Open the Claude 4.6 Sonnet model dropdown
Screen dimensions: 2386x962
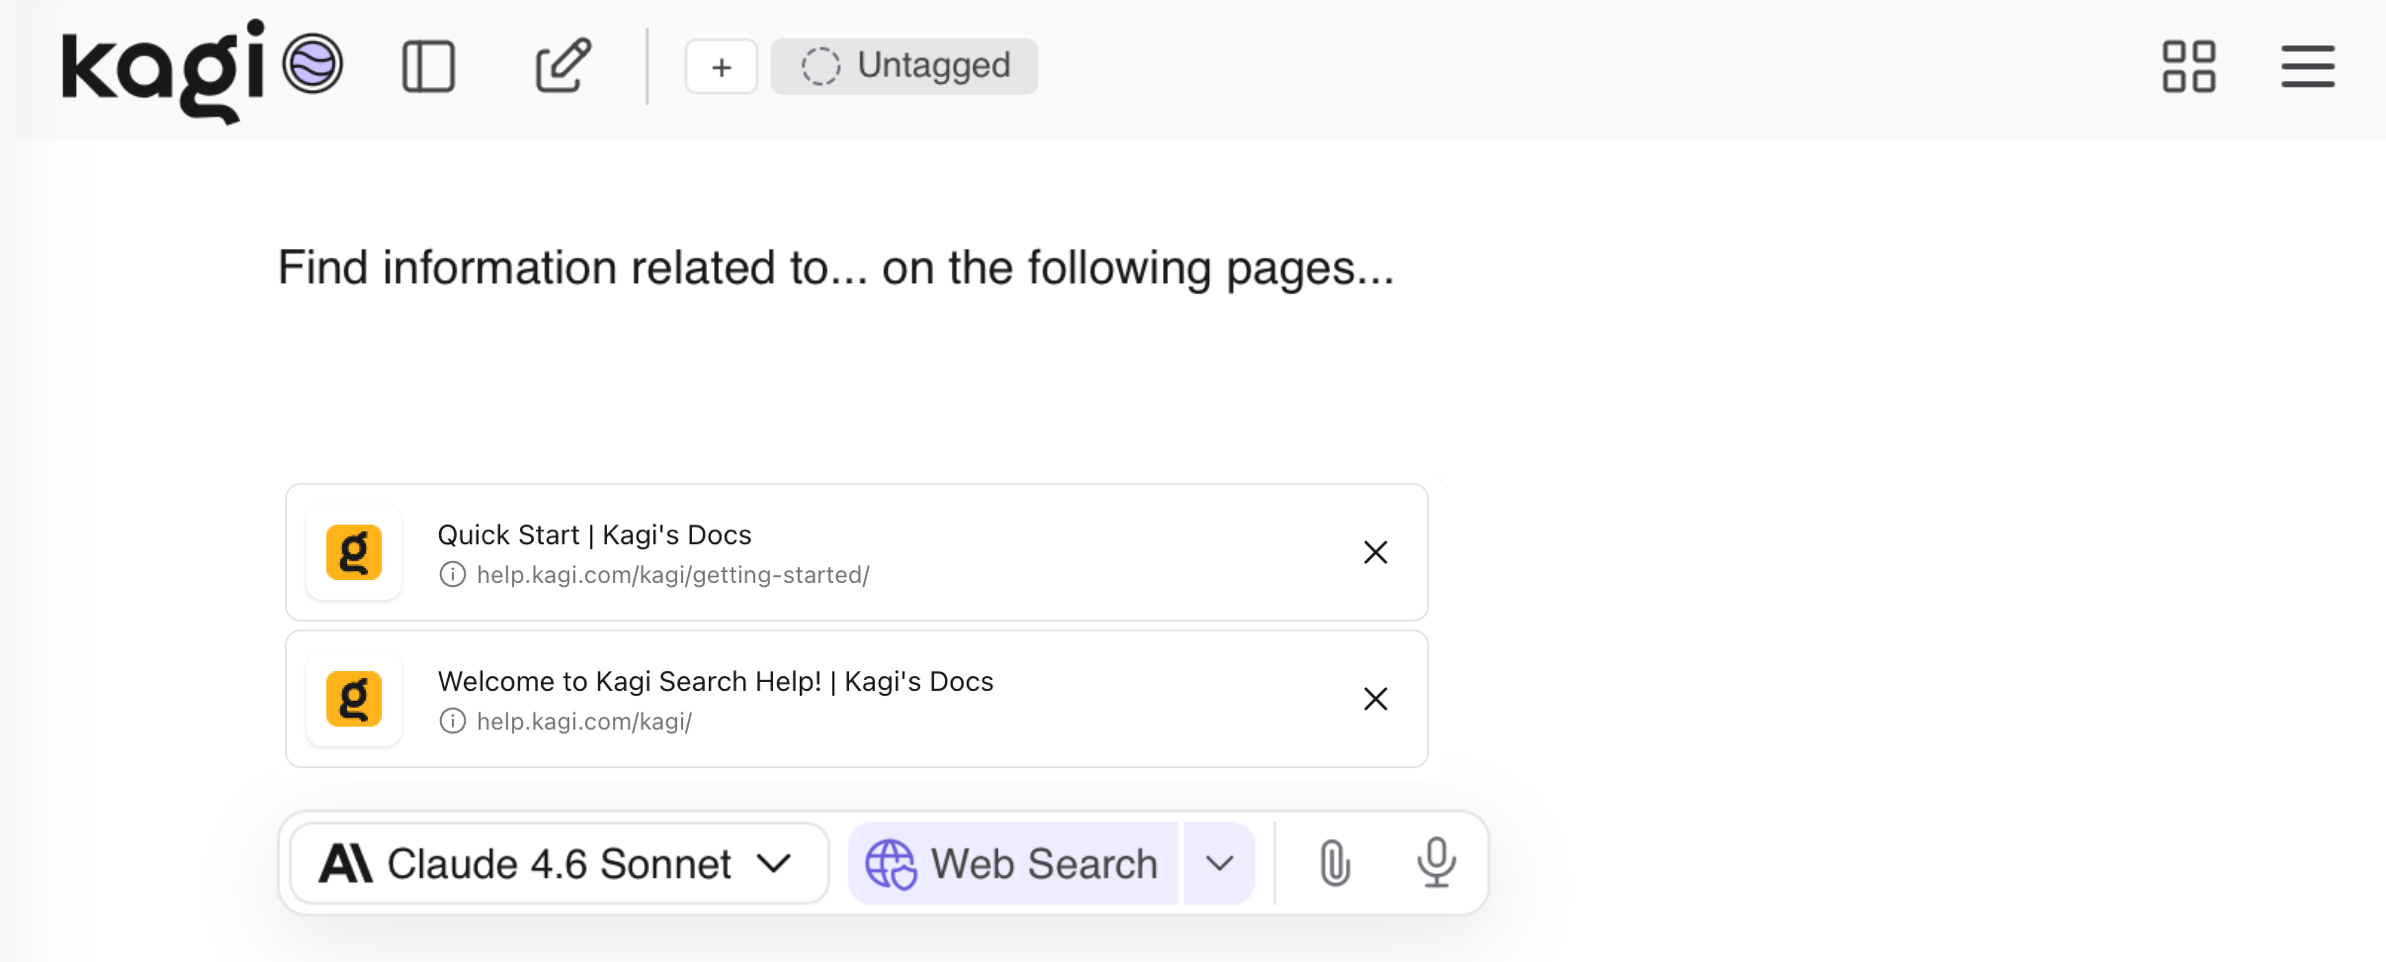[559, 863]
